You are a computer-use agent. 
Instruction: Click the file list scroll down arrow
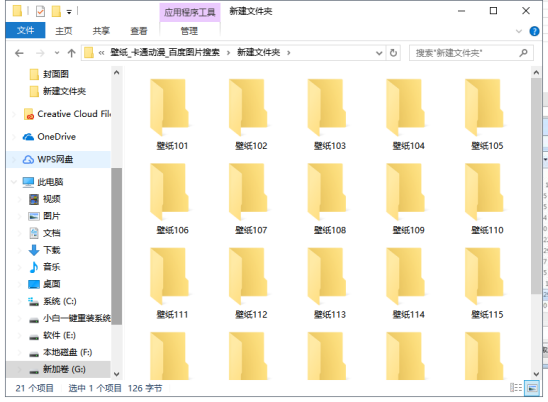pyautogui.click(x=536, y=374)
